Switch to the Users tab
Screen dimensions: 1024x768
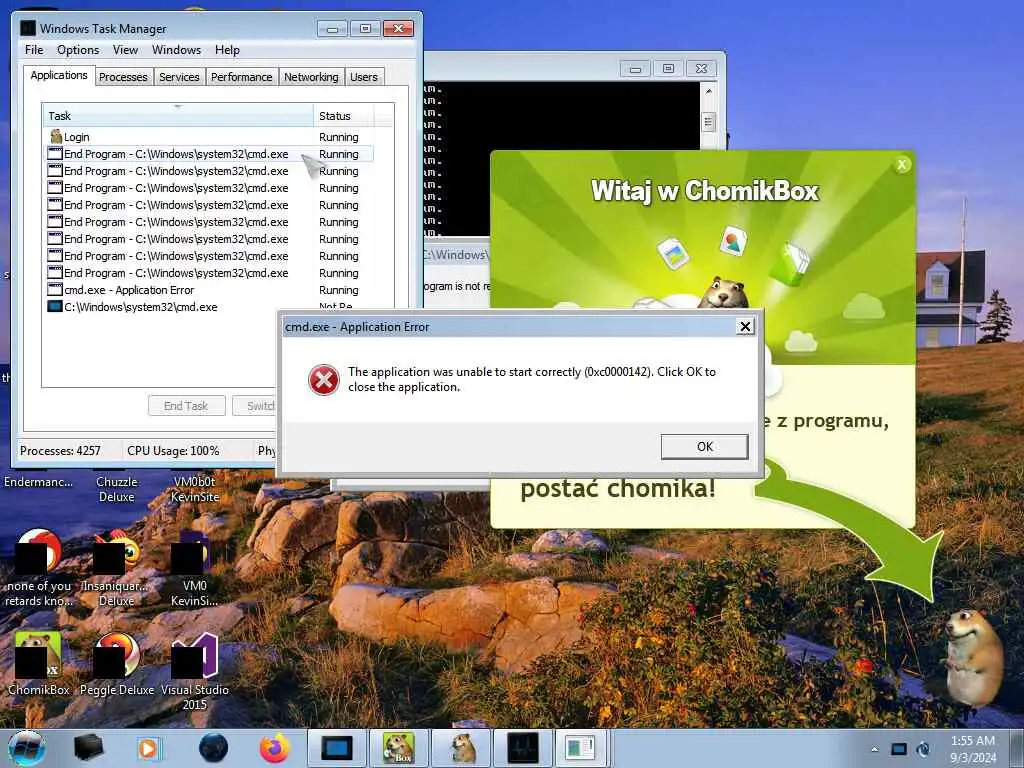(364, 77)
